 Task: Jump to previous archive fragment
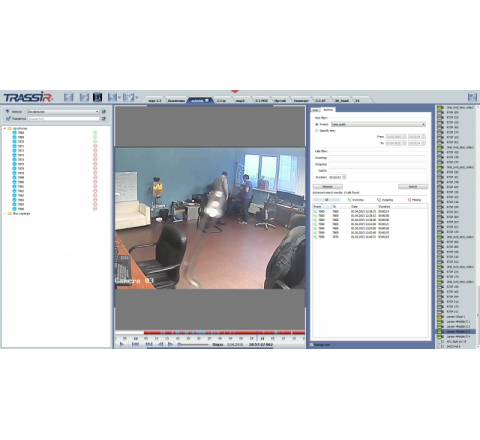click(x=135, y=344)
